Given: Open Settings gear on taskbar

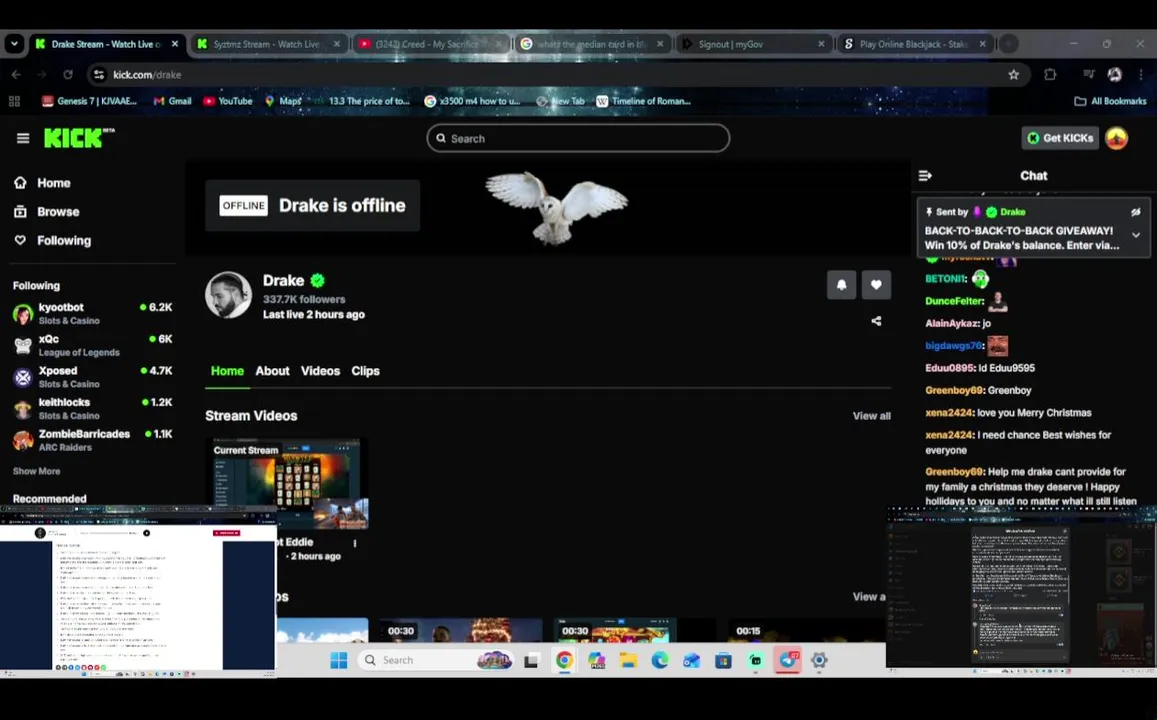Looking at the screenshot, I should pyautogui.click(x=819, y=660).
